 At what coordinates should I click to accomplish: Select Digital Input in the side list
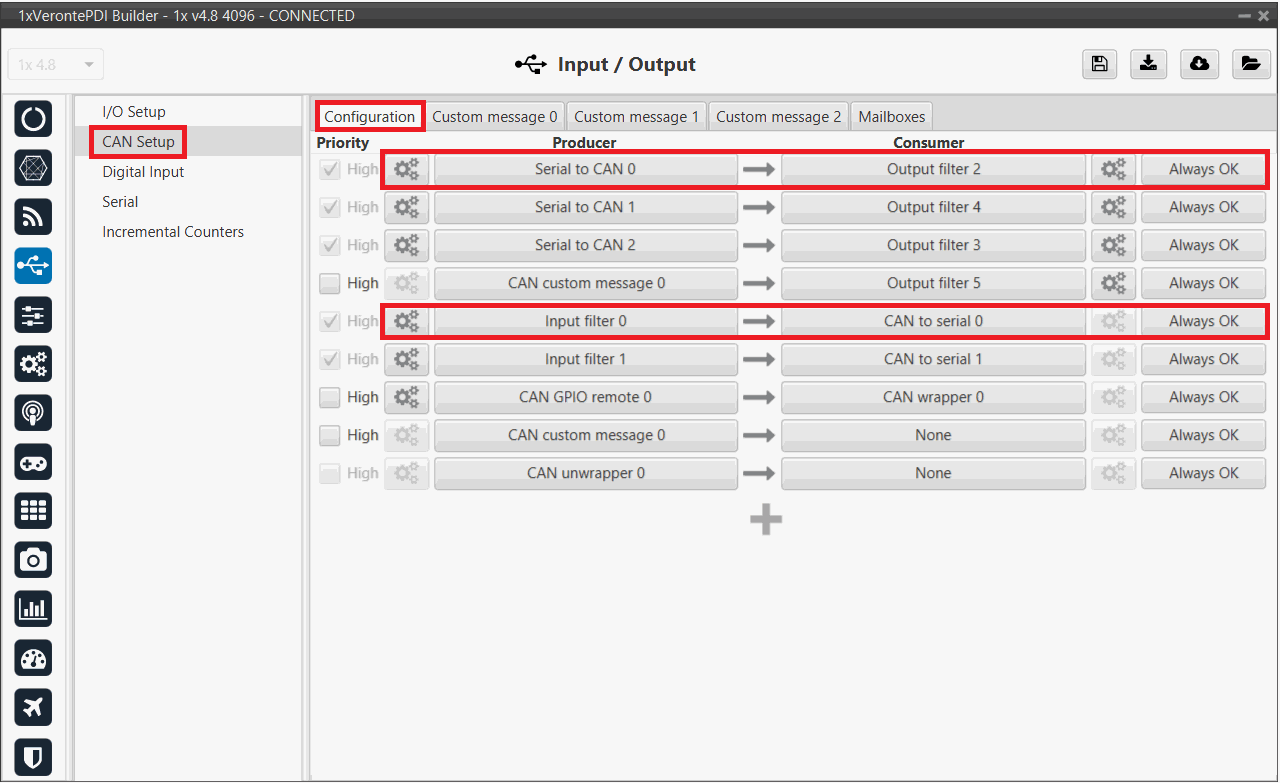143,172
